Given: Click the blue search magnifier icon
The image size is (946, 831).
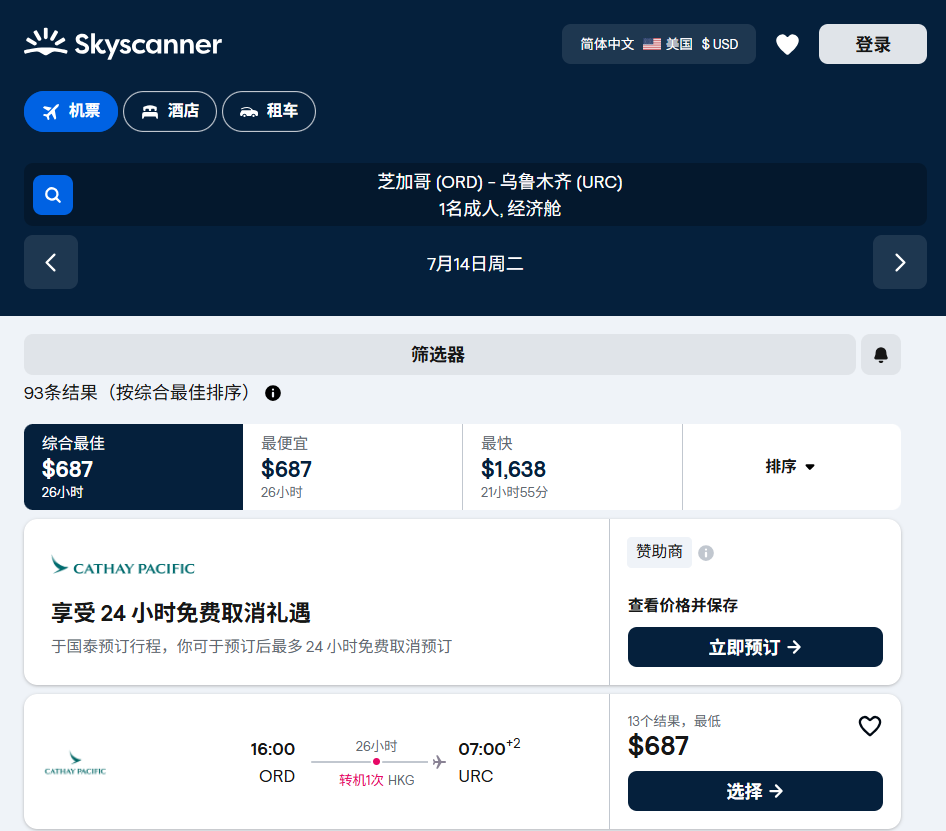Looking at the screenshot, I should [x=53, y=195].
